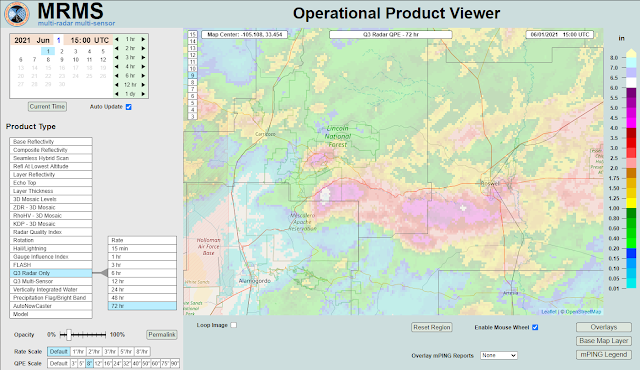Click the Current Time button

pyautogui.click(x=47, y=106)
